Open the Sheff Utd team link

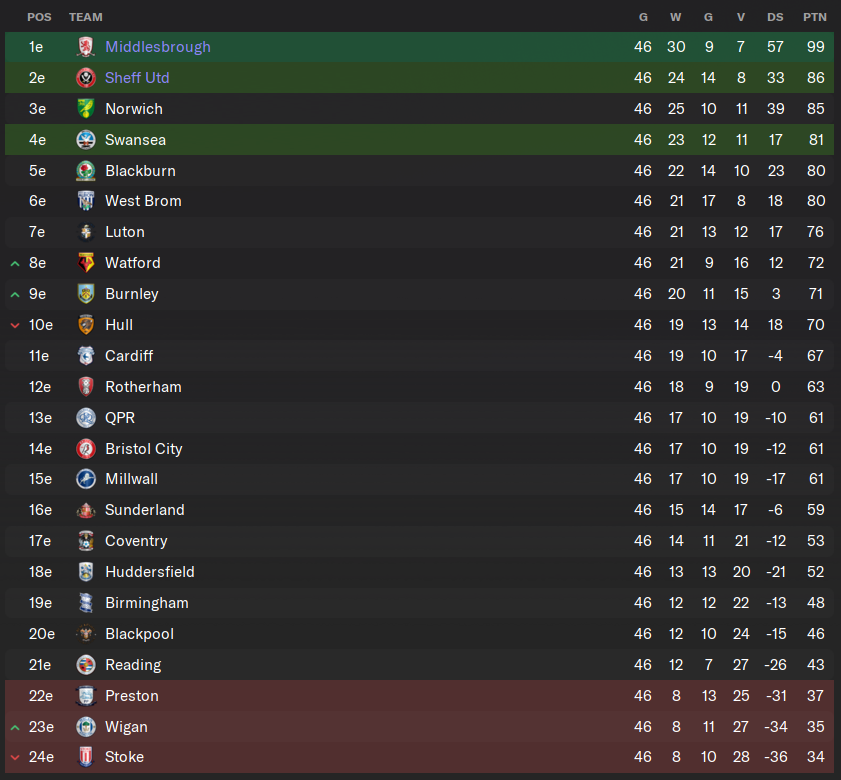point(137,78)
